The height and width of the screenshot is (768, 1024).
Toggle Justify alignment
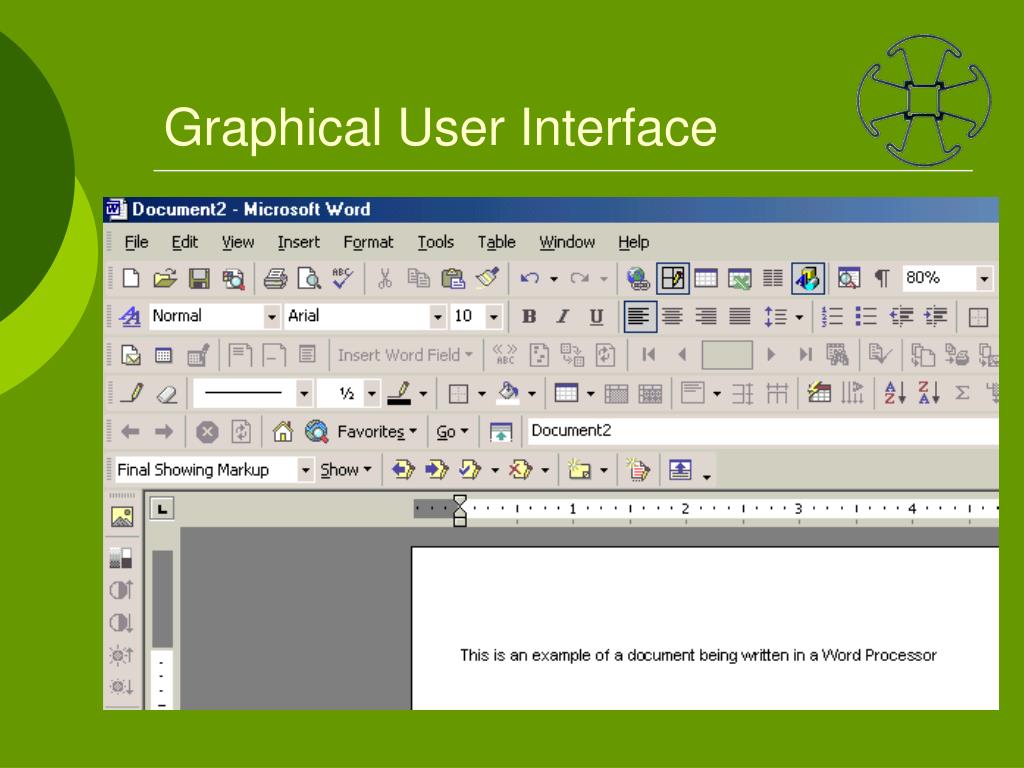[740, 317]
